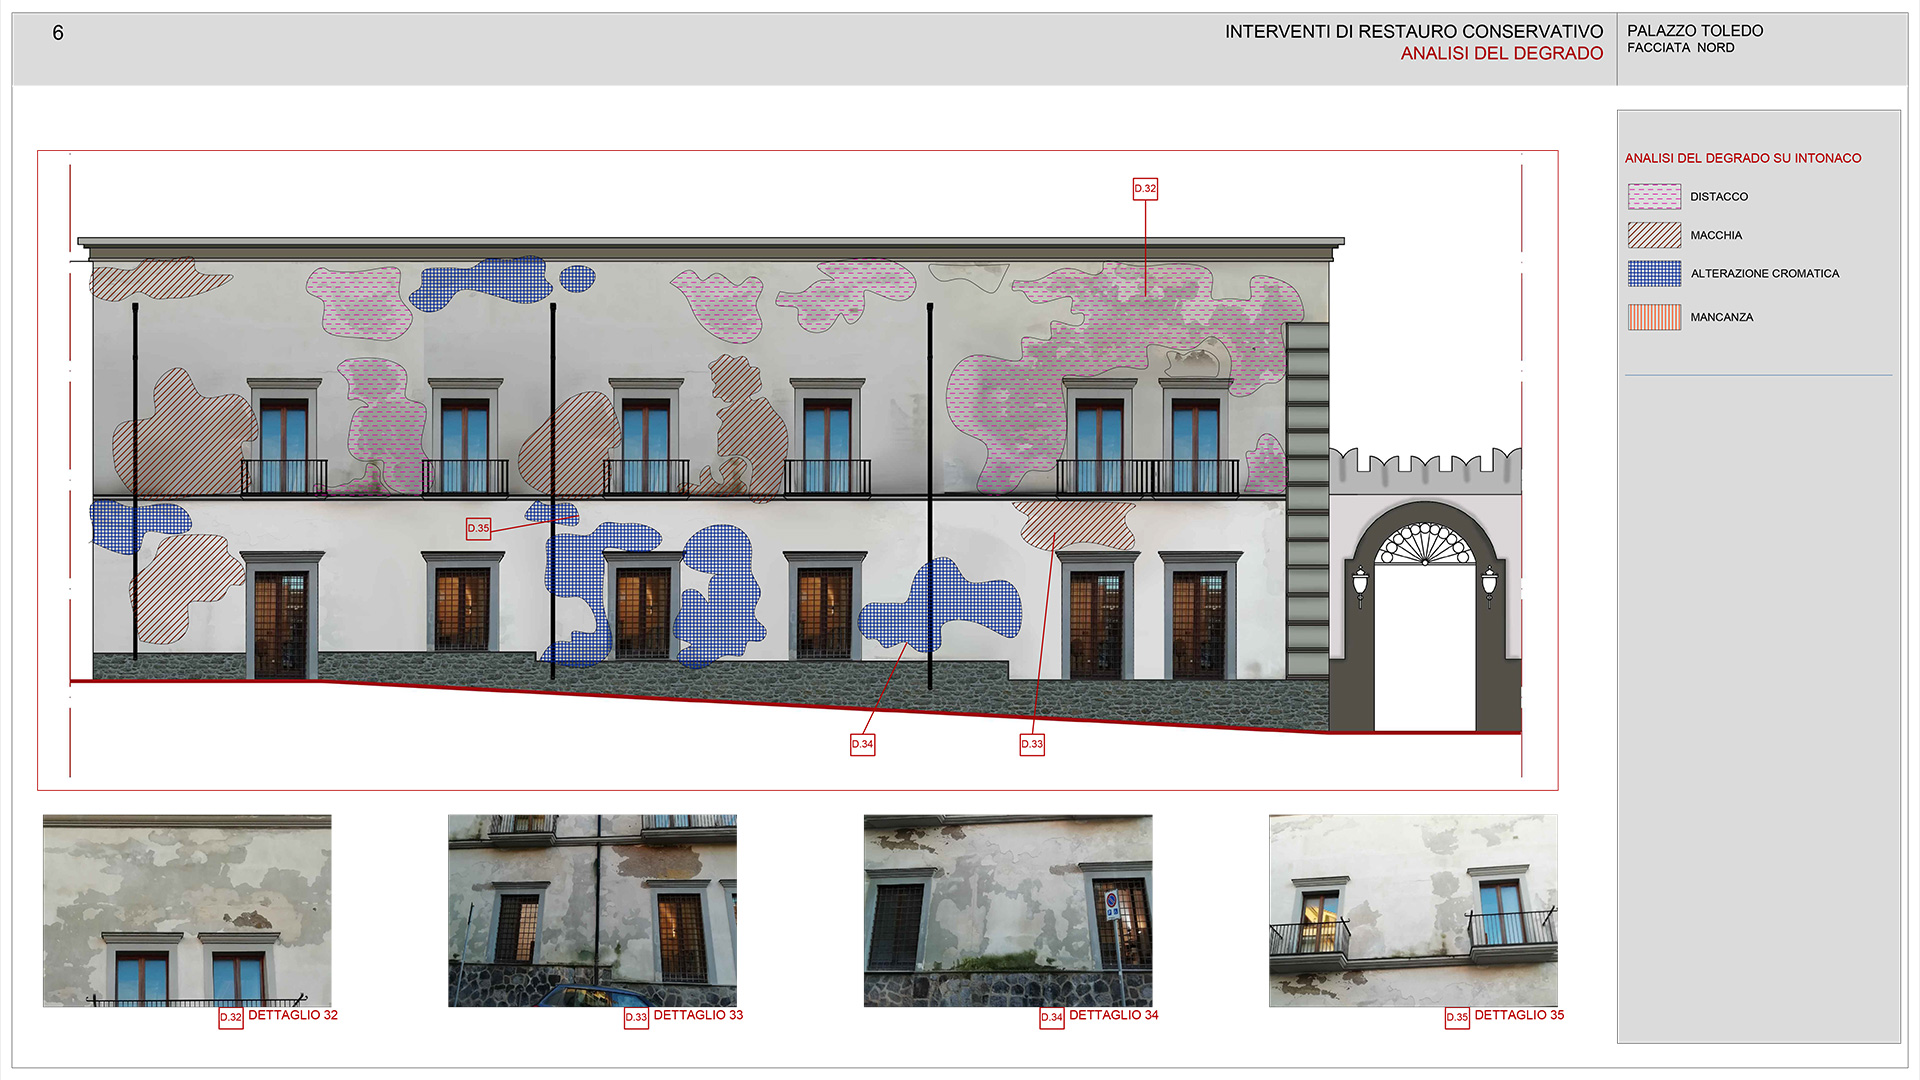The width and height of the screenshot is (1920, 1080).
Task: Click the page number 6
Action: click(x=58, y=33)
